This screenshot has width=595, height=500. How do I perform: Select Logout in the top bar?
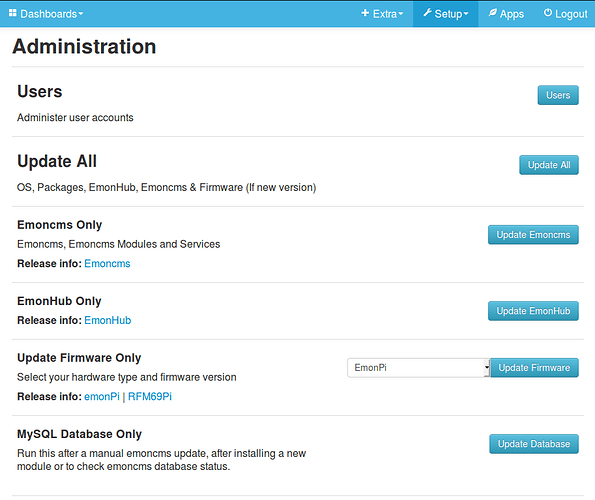[565, 14]
